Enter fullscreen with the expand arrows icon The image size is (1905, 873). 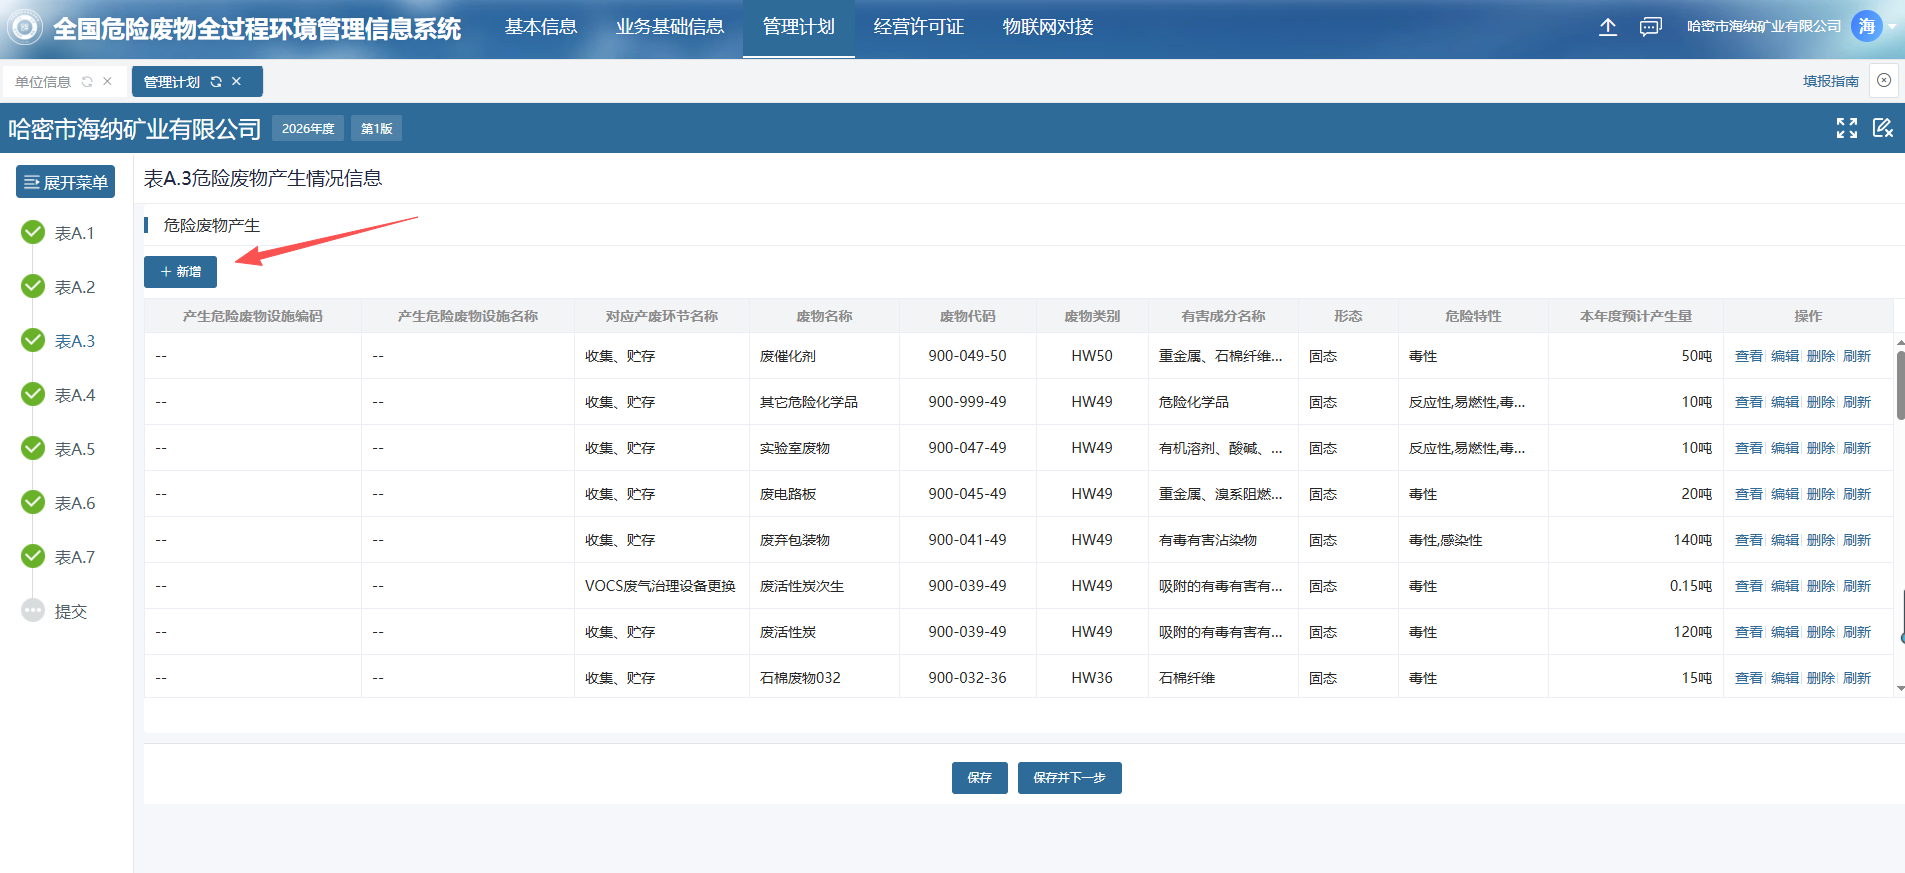[x=1846, y=128]
